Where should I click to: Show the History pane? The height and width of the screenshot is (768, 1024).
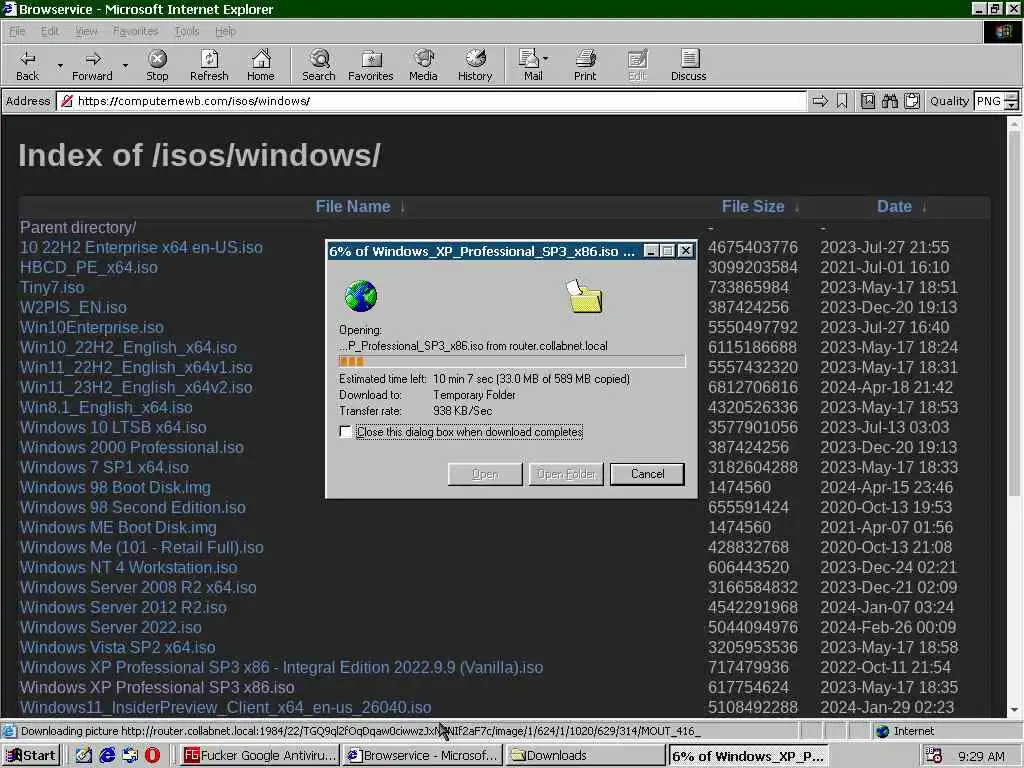click(475, 65)
